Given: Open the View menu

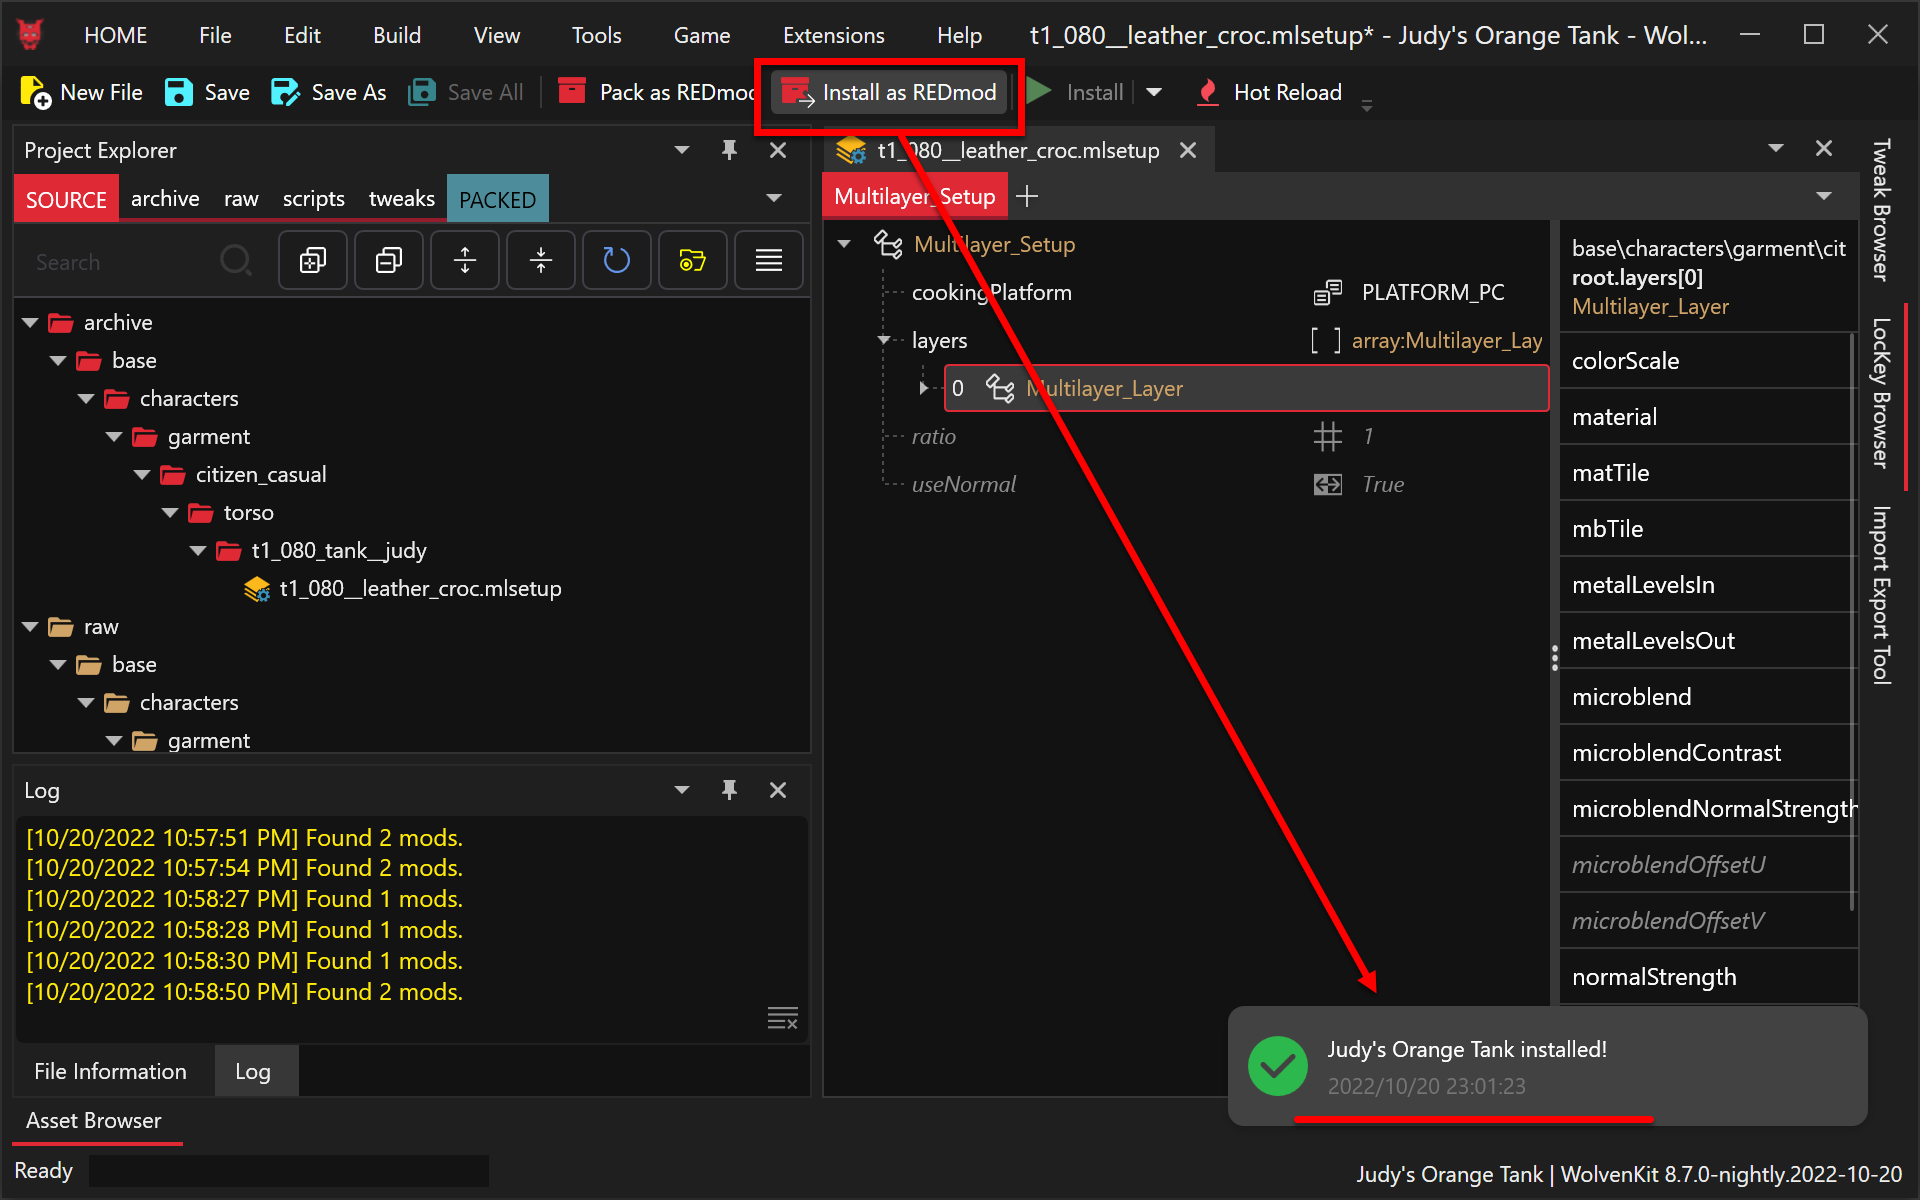Looking at the screenshot, I should (497, 35).
